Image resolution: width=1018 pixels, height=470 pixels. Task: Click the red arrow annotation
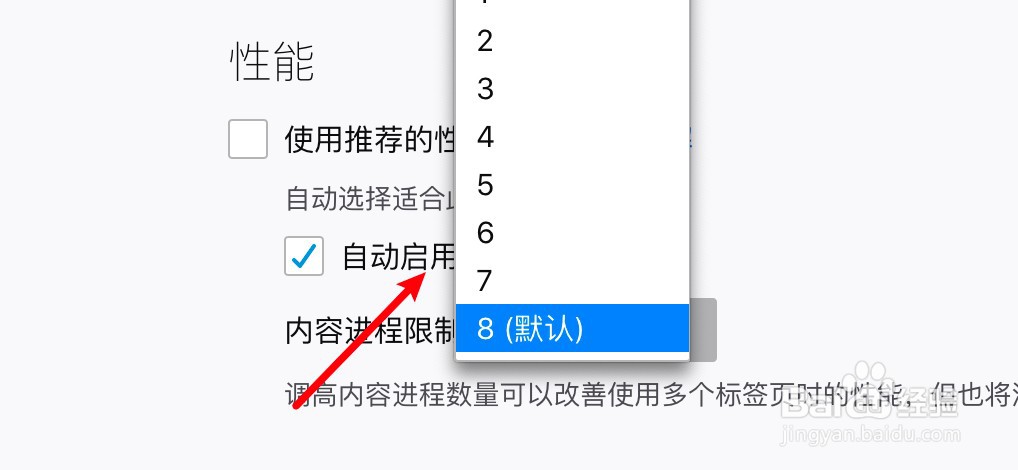(359, 340)
